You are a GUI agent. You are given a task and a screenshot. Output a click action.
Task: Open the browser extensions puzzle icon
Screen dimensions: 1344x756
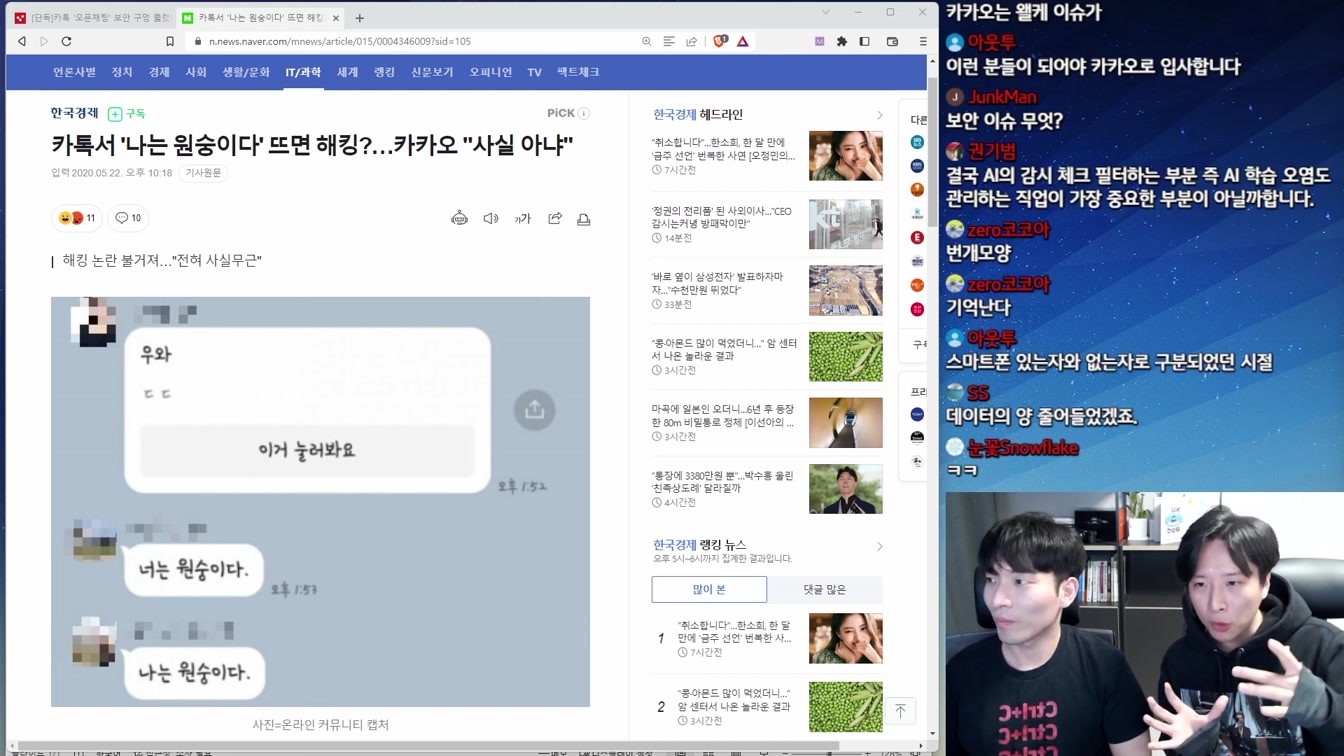[842, 42]
